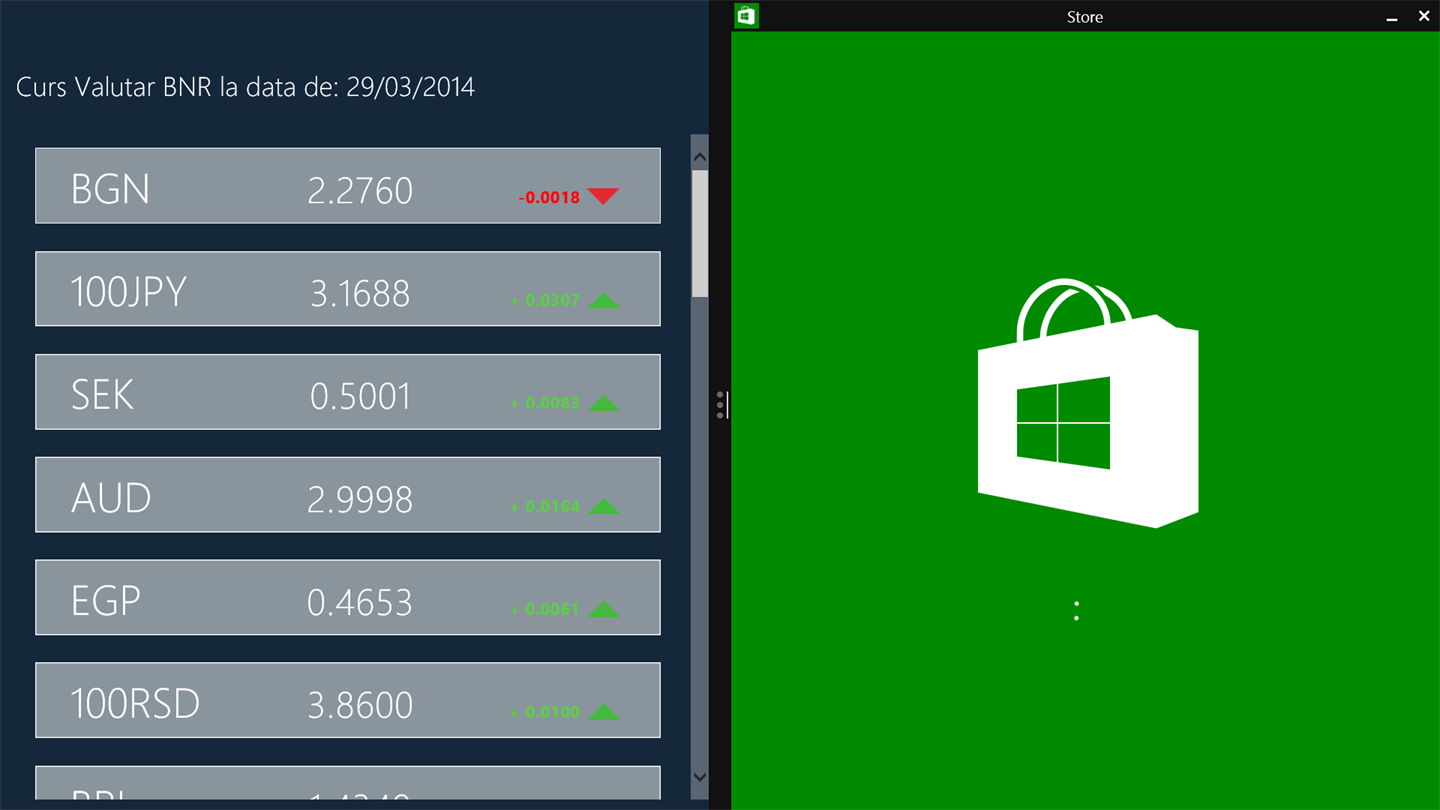Click the scrollbar down arrow in currency list
1440x810 pixels.
point(700,777)
